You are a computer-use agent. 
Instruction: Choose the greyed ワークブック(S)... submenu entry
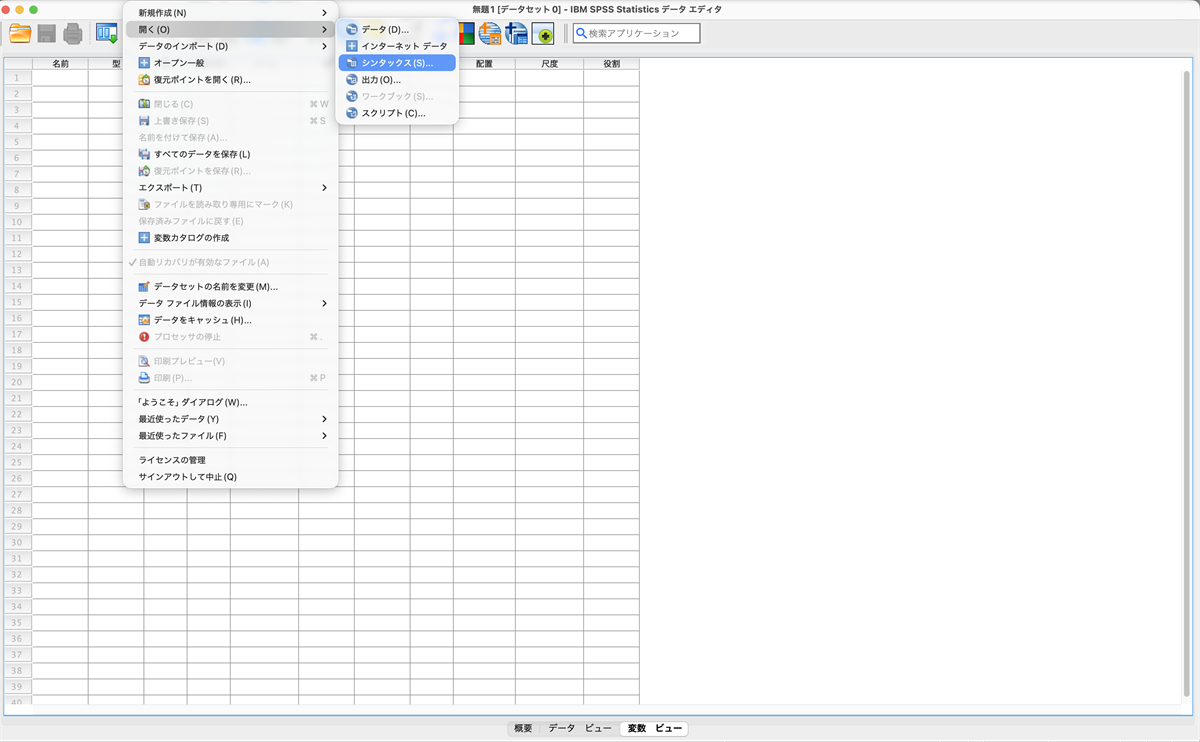397,96
